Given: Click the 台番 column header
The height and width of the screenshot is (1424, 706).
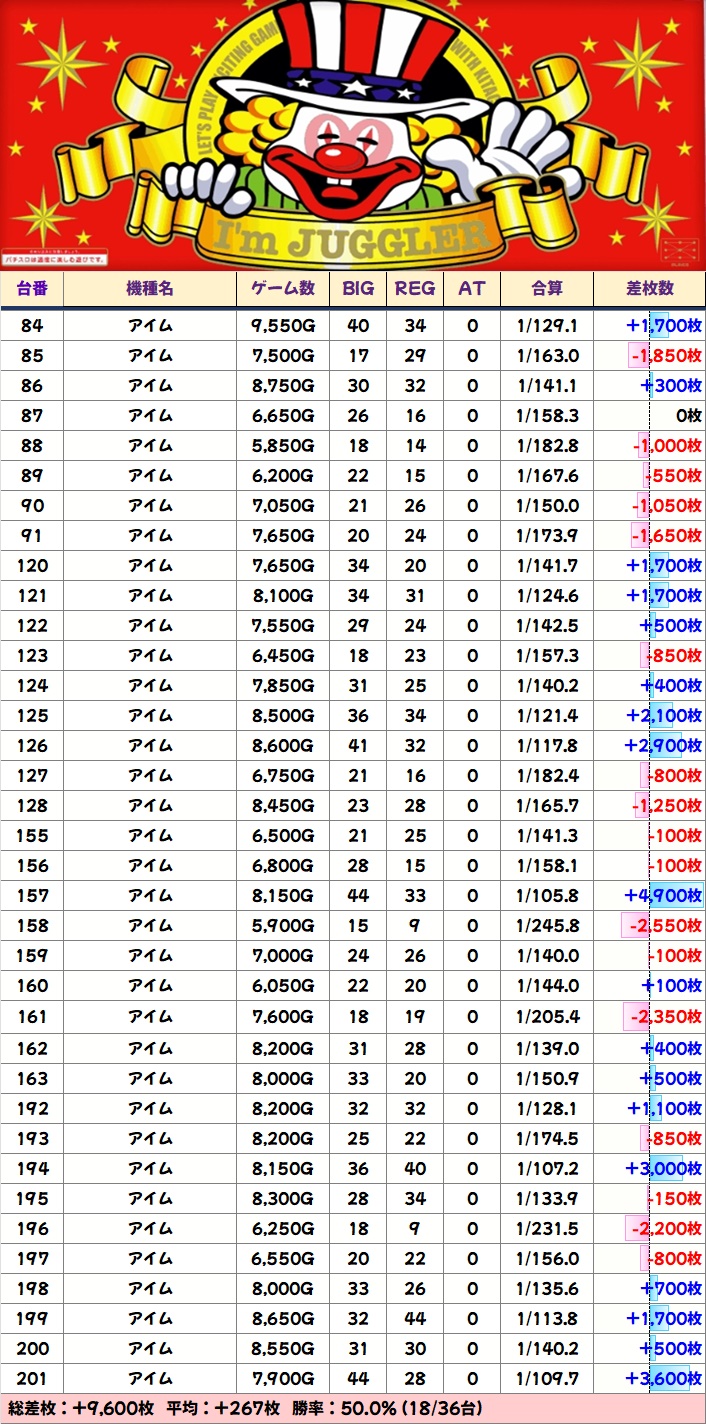Looking at the screenshot, I should (x=32, y=288).
